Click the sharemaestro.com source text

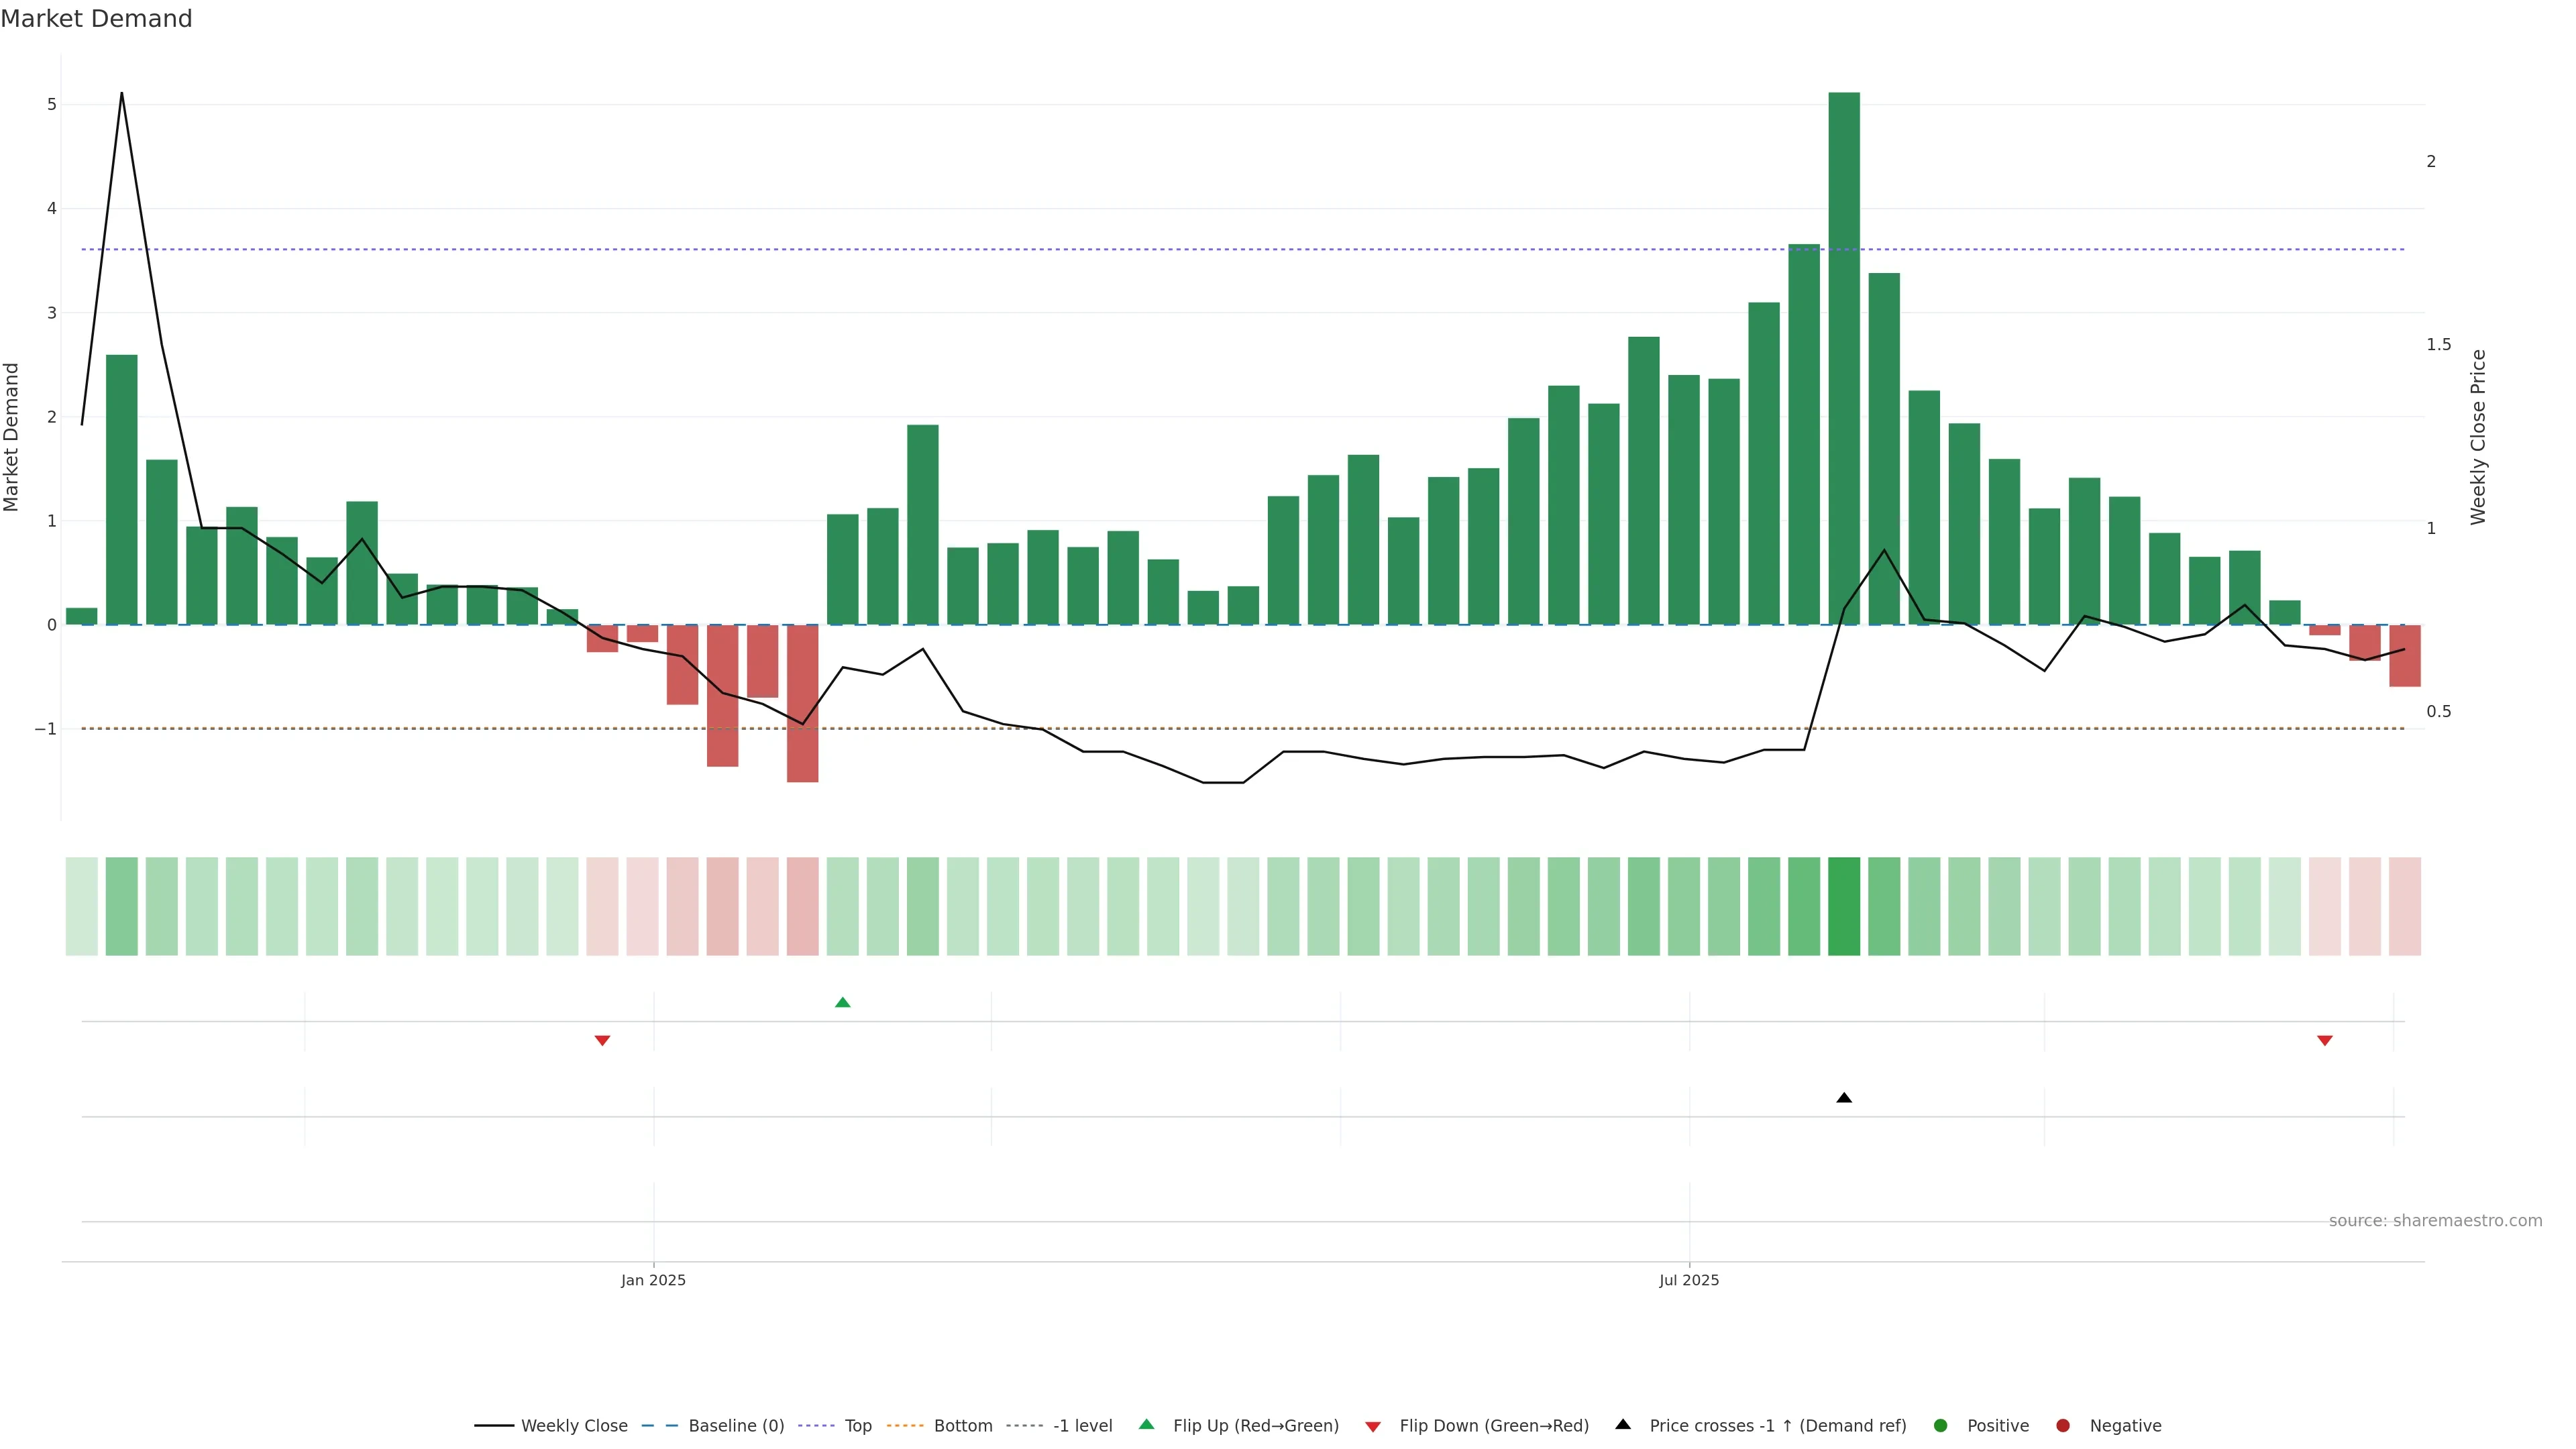click(x=2435, y=1220)
